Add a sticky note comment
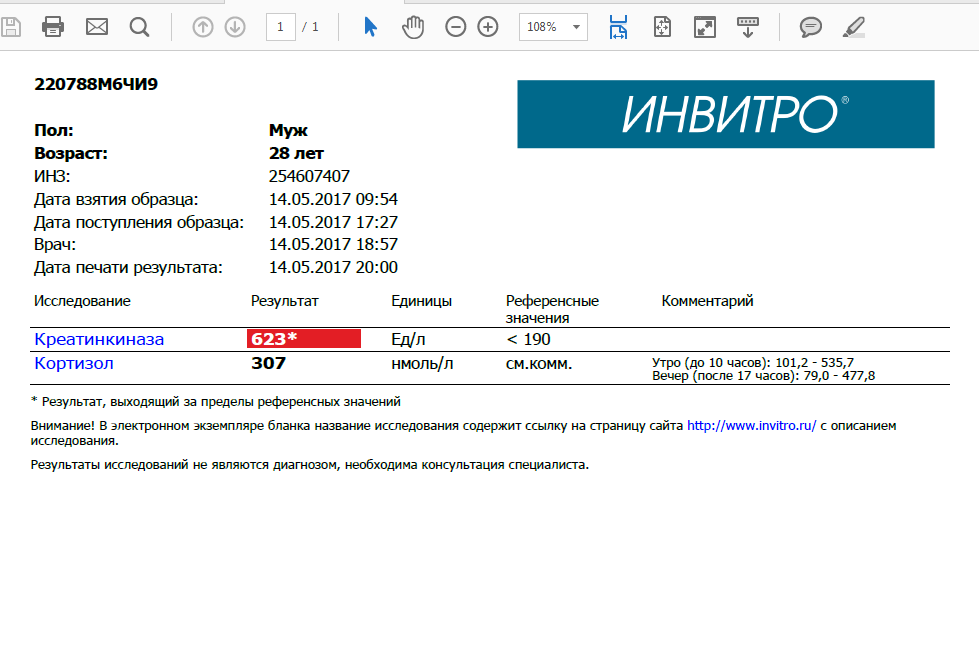The image size is (979, 651). coord(810,27)
